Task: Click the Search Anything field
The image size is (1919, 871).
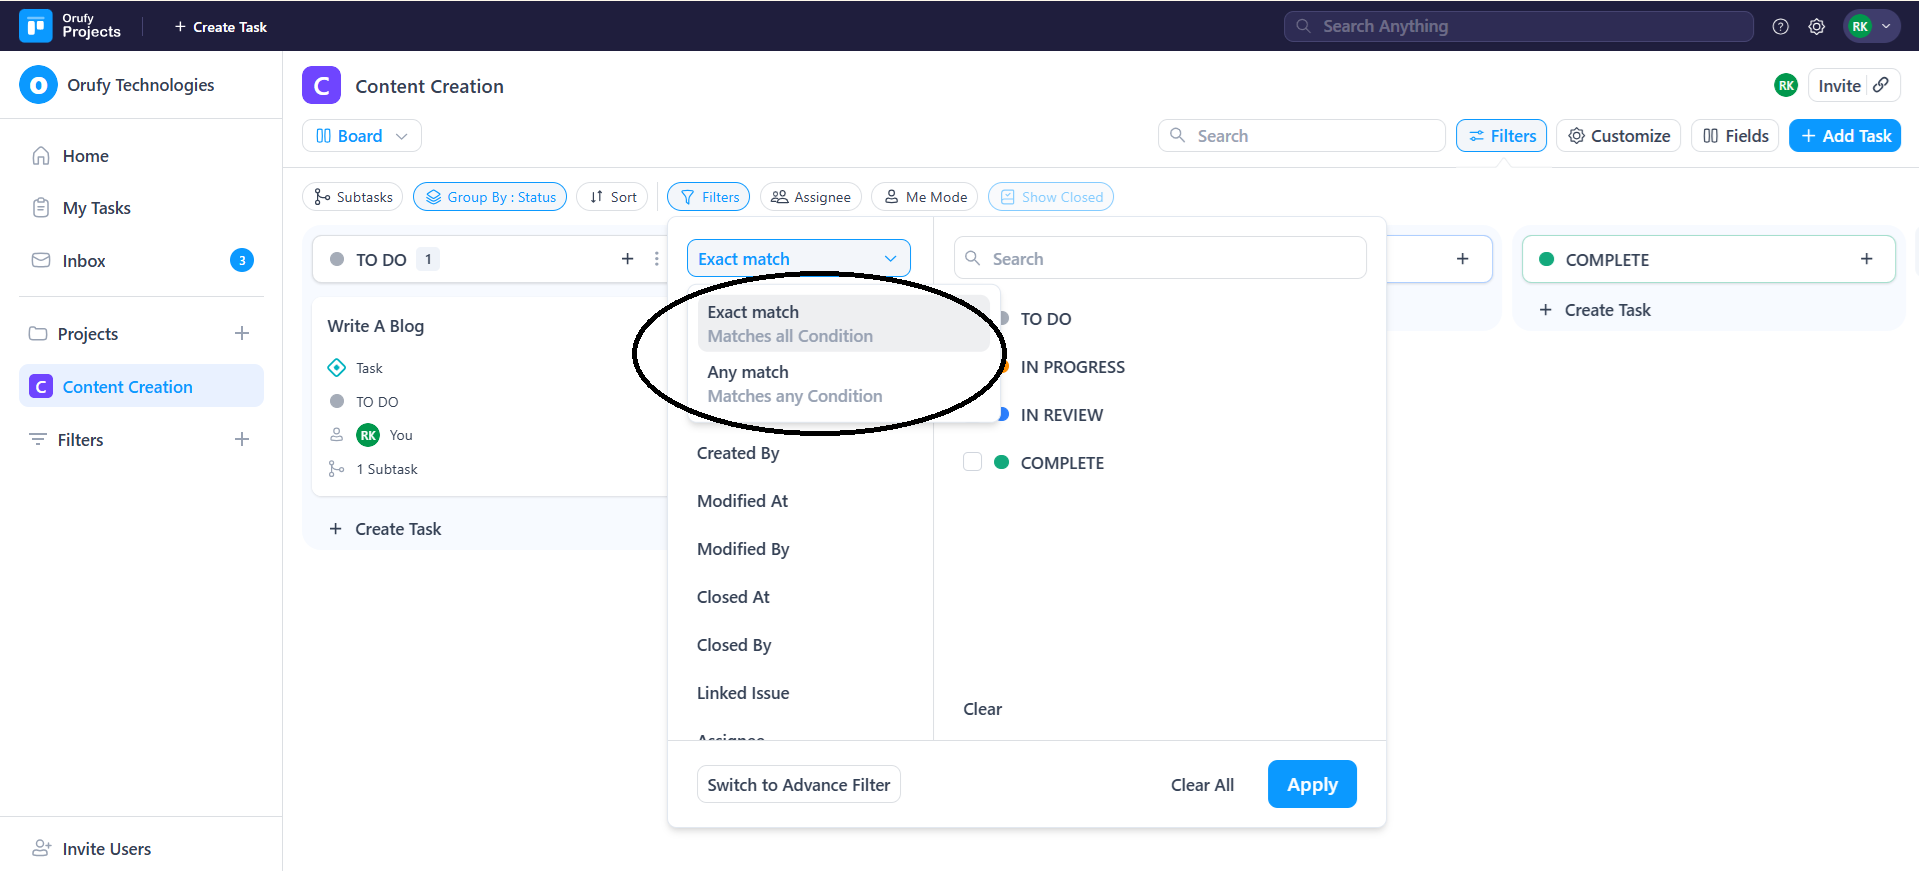Action: (x=1518, y=27)
